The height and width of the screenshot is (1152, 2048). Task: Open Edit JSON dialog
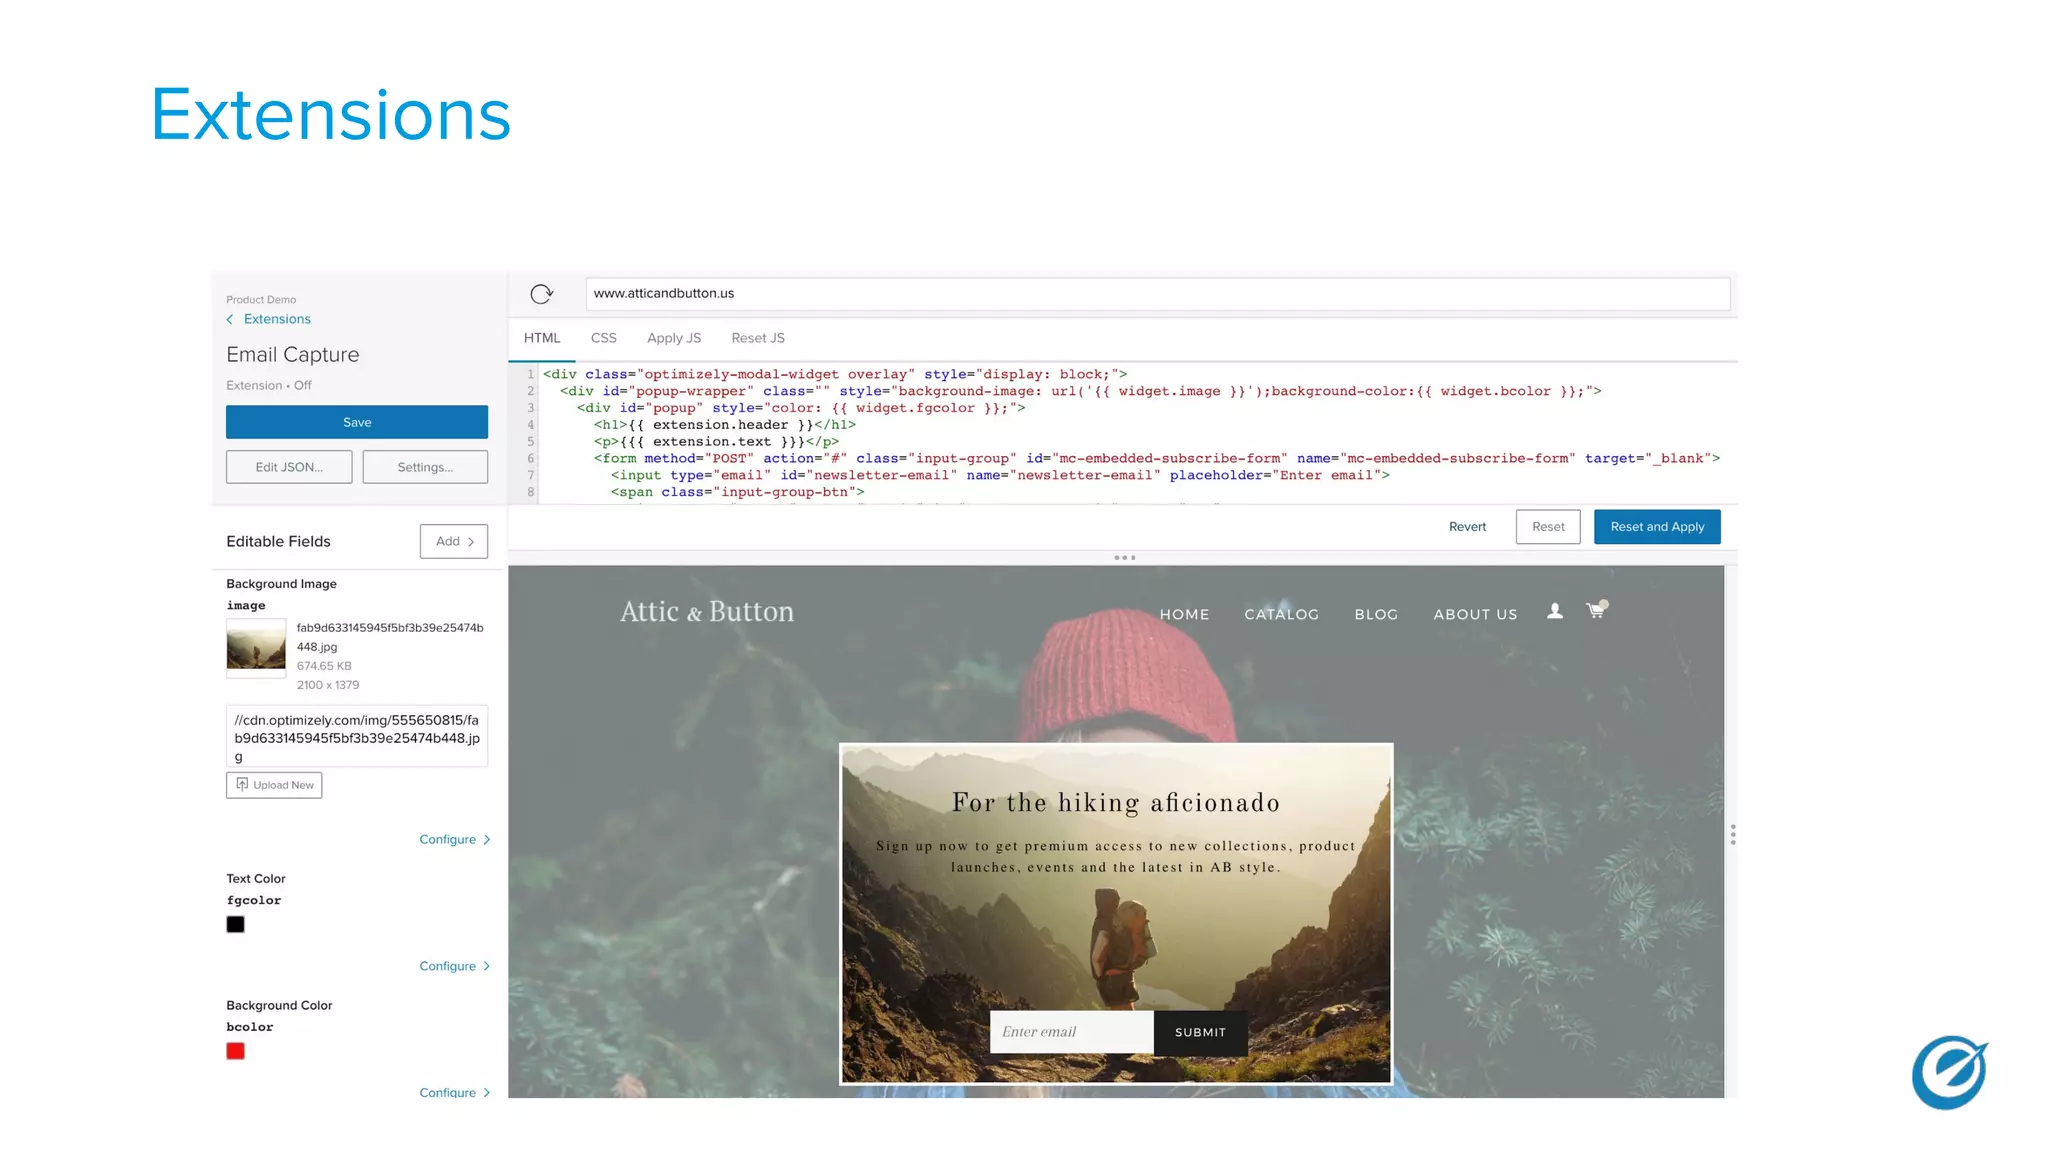[x=289, y=467]
